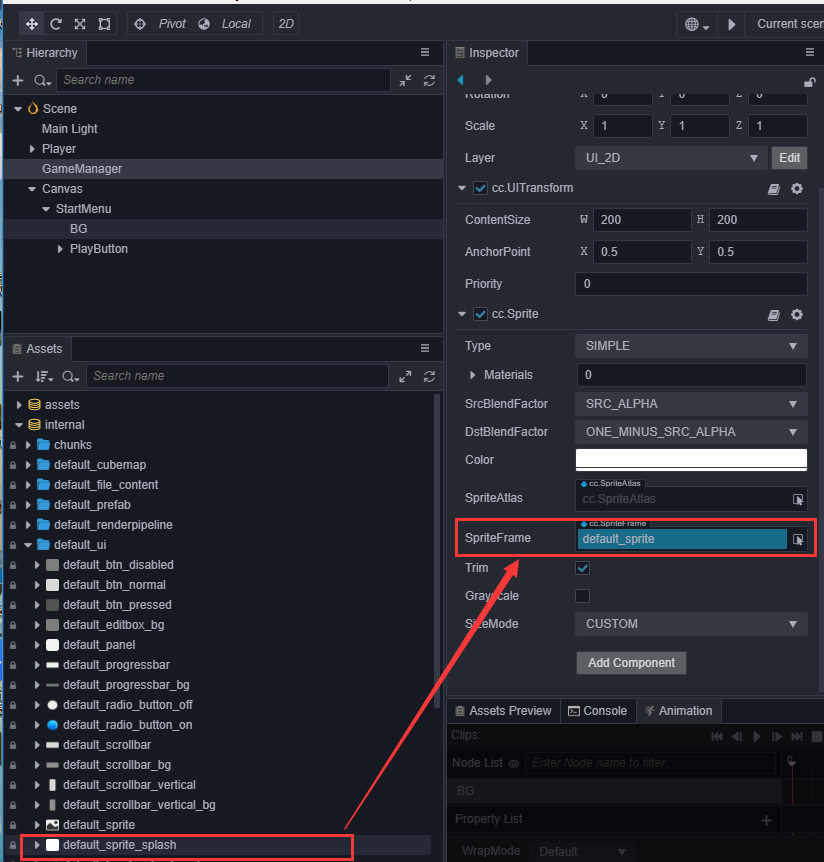Viewport: 824px width, 862px height.
Task: Expand the Player node
Action: tap(32, 149)
